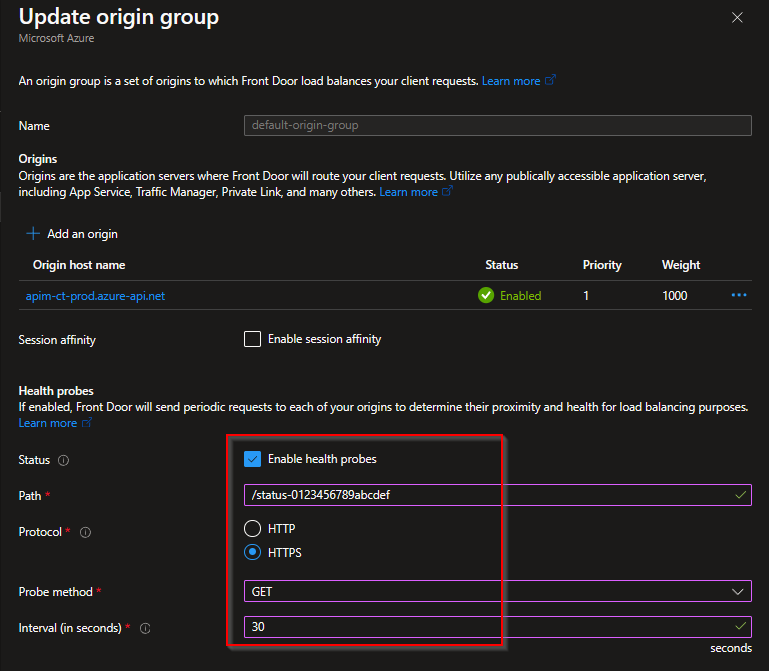
Task: Click the weight value 1000
Action: pos(674,296)
